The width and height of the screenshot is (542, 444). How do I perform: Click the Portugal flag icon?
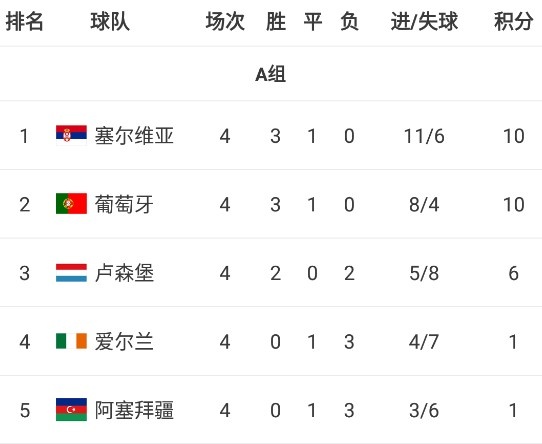pyautogui.click(x=71, y=204)
